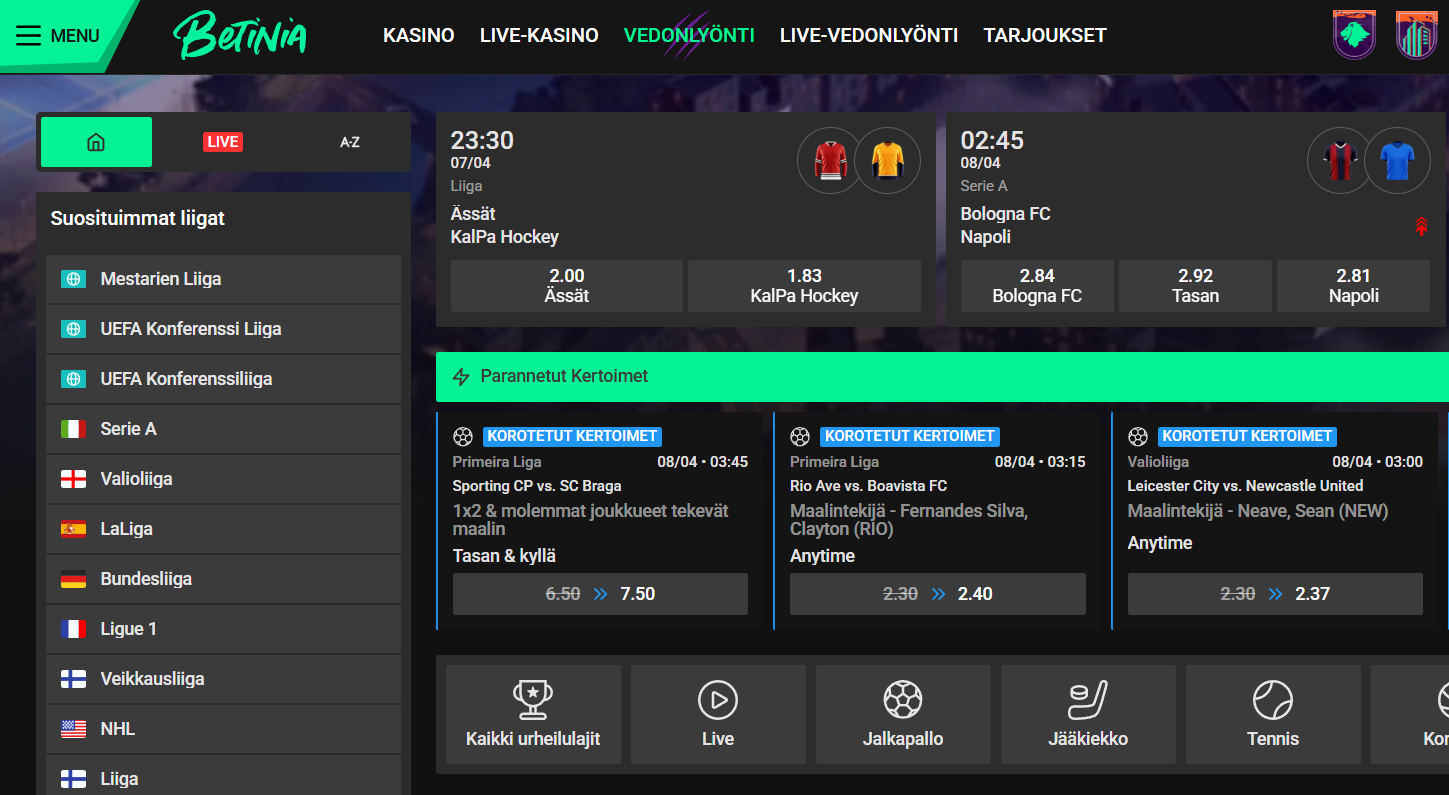Open Bundesliiga league
The height and width of the screenshot is (795, 1449).
(223, 579)
